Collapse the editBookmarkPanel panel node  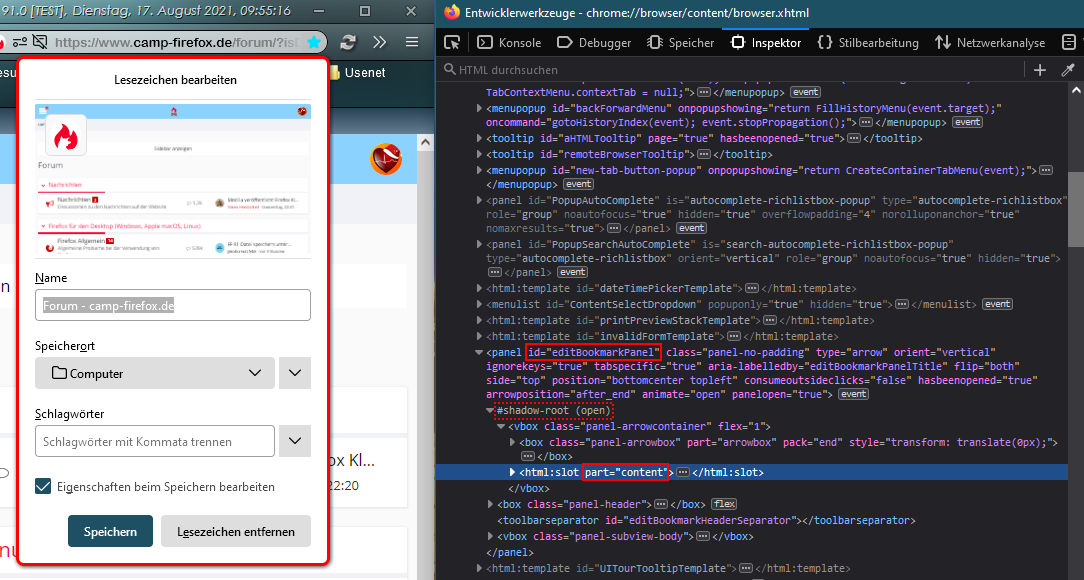pos(478,353)
